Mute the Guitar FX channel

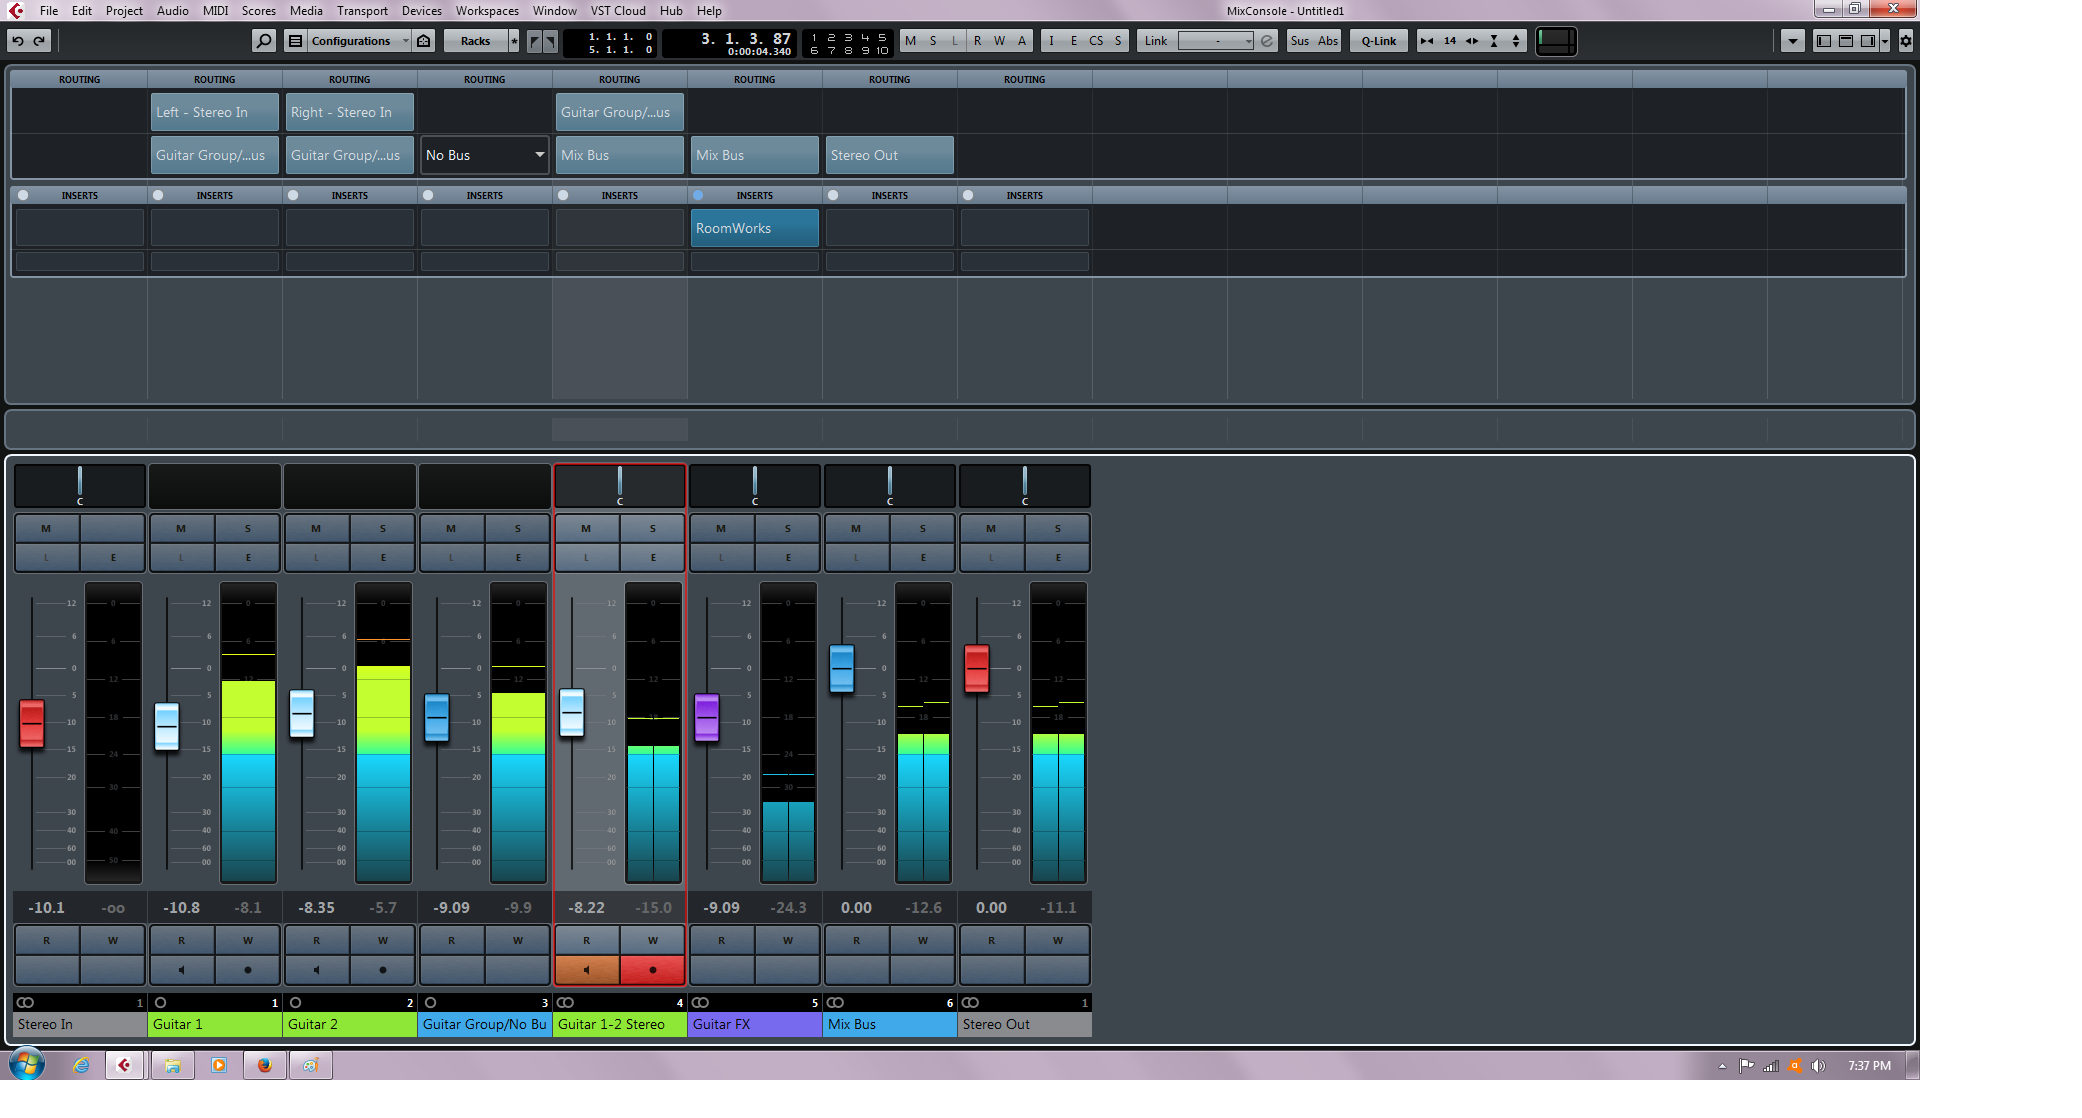(721, 528)
